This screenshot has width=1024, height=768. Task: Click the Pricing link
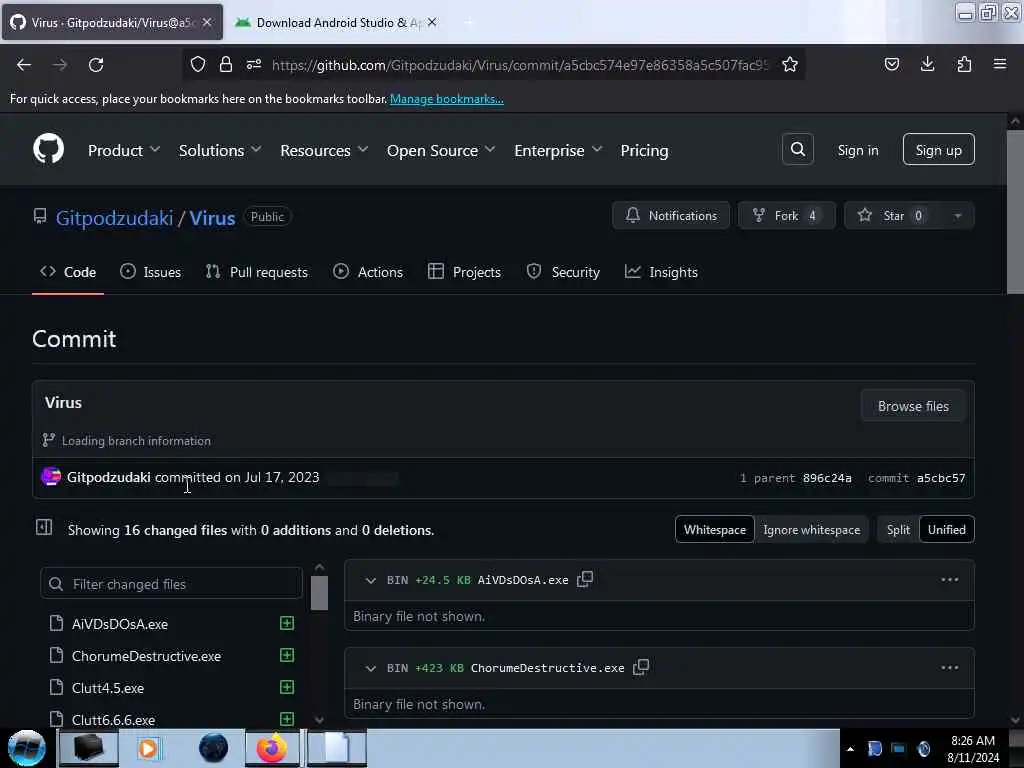click(644, 150)
